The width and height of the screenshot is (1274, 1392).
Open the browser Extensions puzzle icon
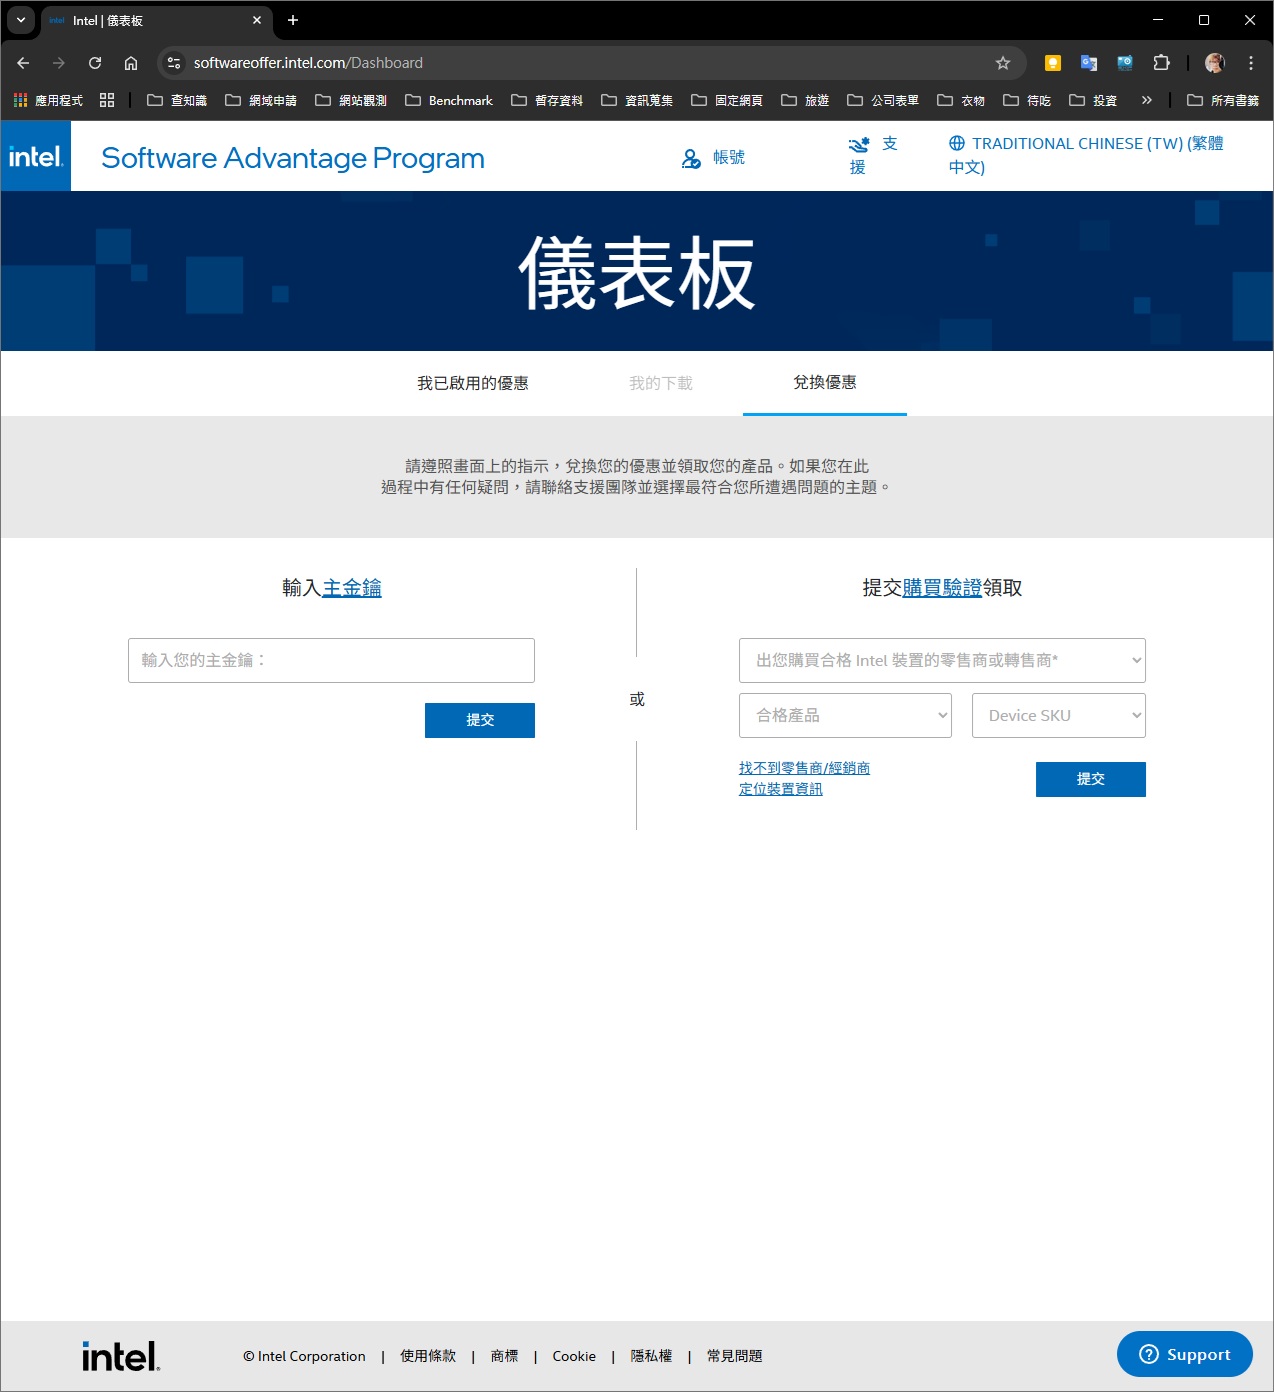point(1161,63)
